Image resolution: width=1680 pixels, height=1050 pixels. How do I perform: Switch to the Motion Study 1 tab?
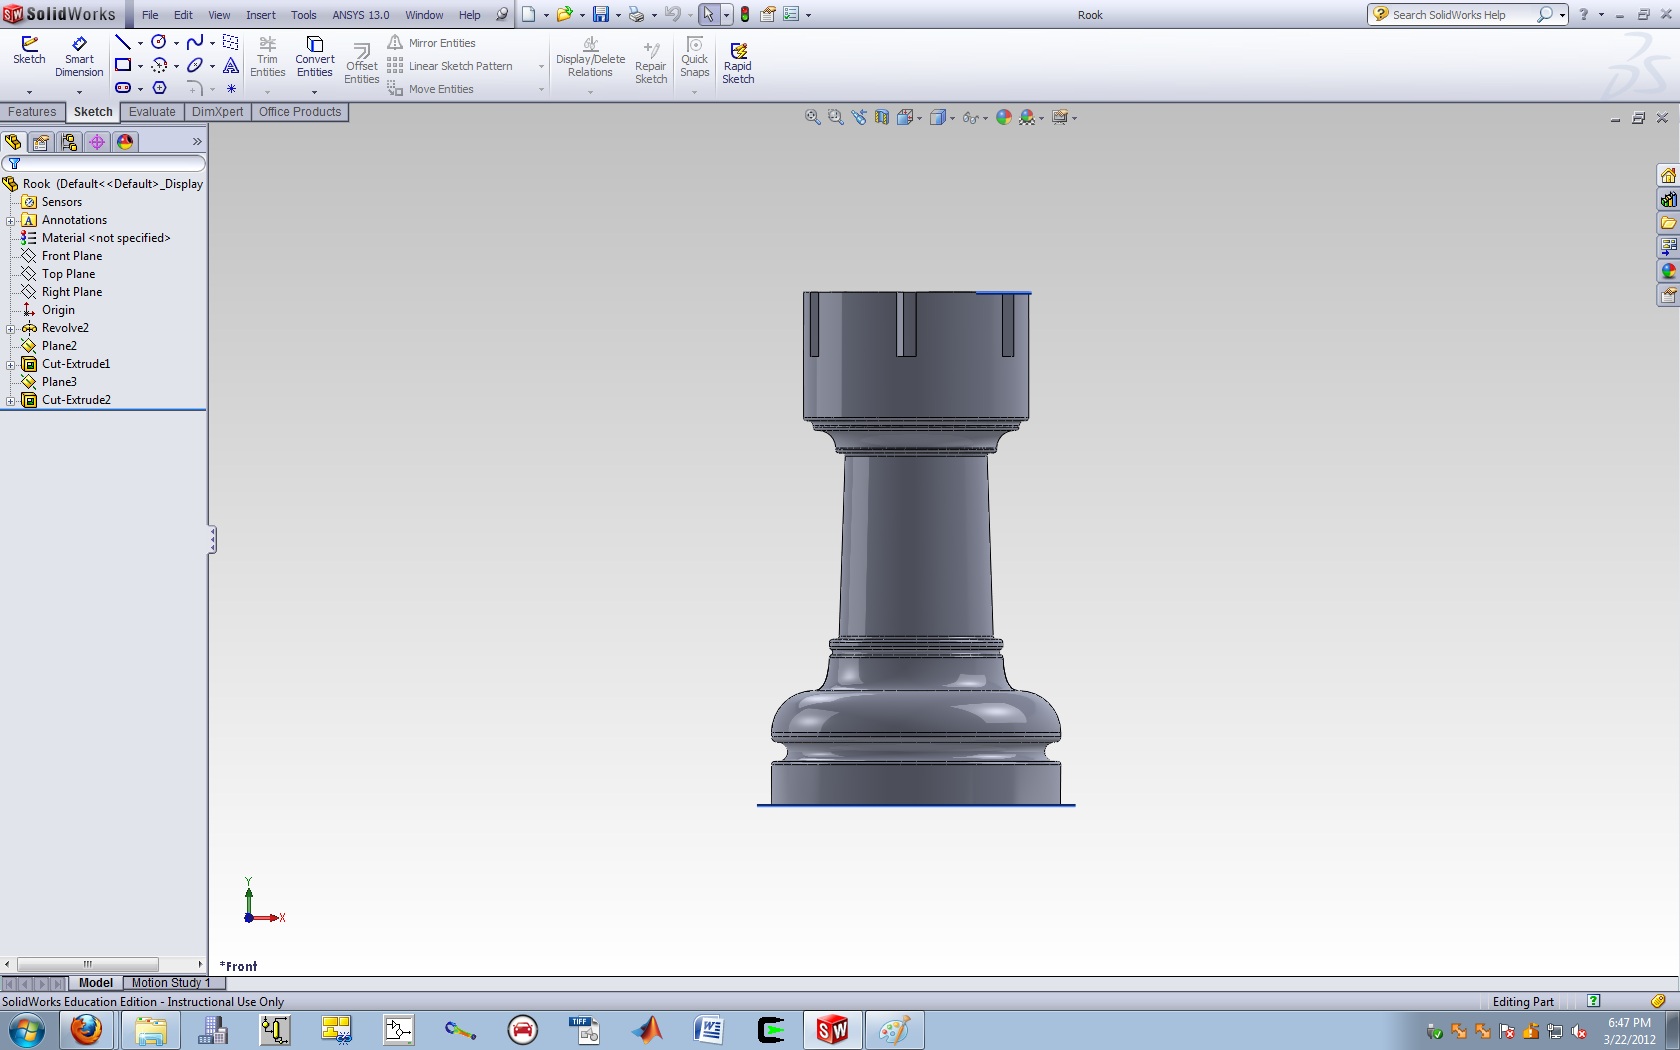[170, 983]
